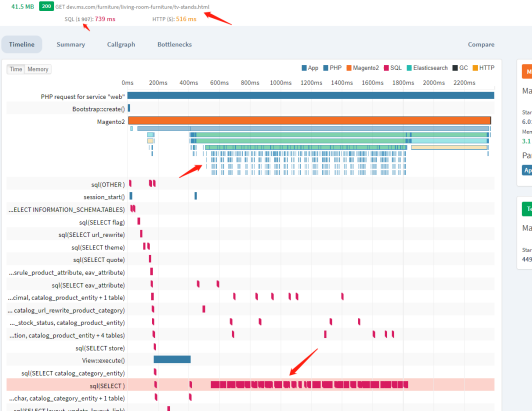Screen dimensions: 532x411
Task: Select the Memory view toggle
Action: tap(38, 69)
